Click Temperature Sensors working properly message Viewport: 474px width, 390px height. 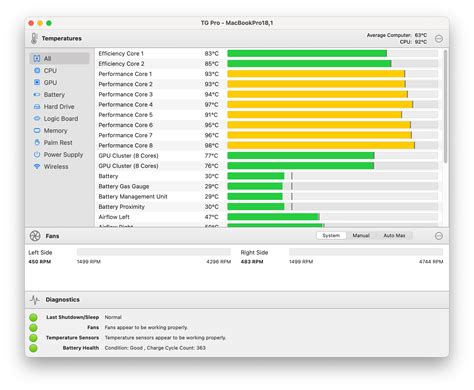pyautogui.click(x=165, y=338)
